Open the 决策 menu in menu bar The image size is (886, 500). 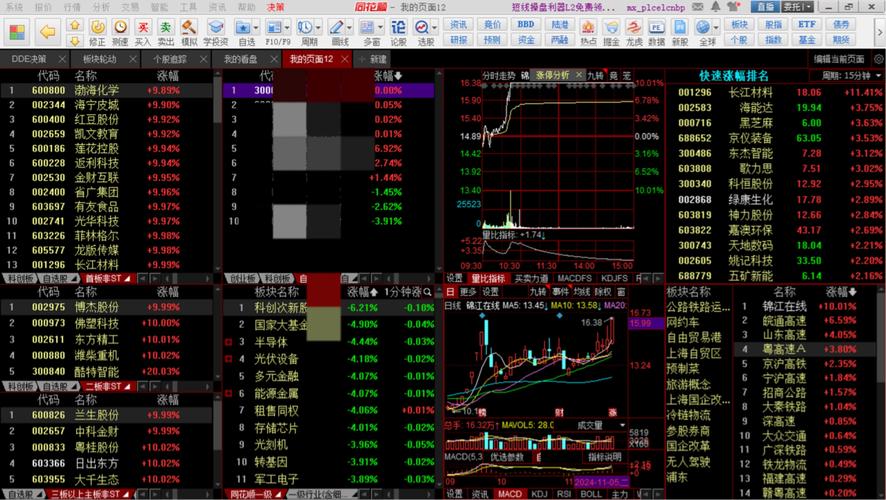261,7
